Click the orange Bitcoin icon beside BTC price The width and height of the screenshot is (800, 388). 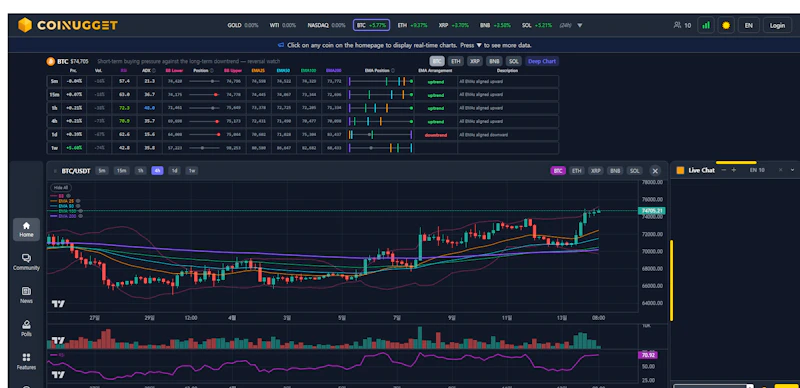(x=51, y=61)
